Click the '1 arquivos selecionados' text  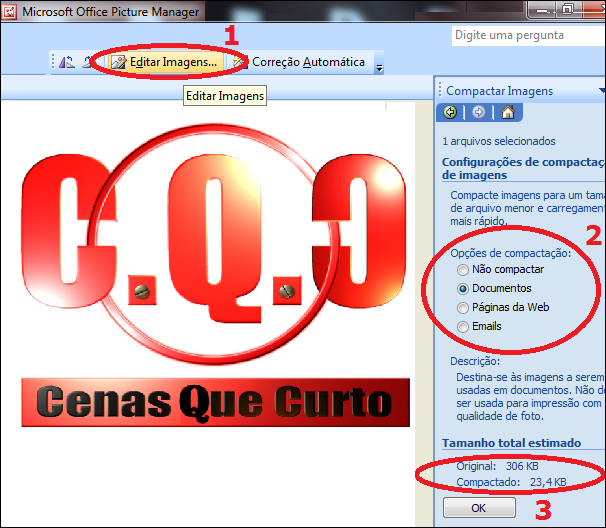pos(499,141)
